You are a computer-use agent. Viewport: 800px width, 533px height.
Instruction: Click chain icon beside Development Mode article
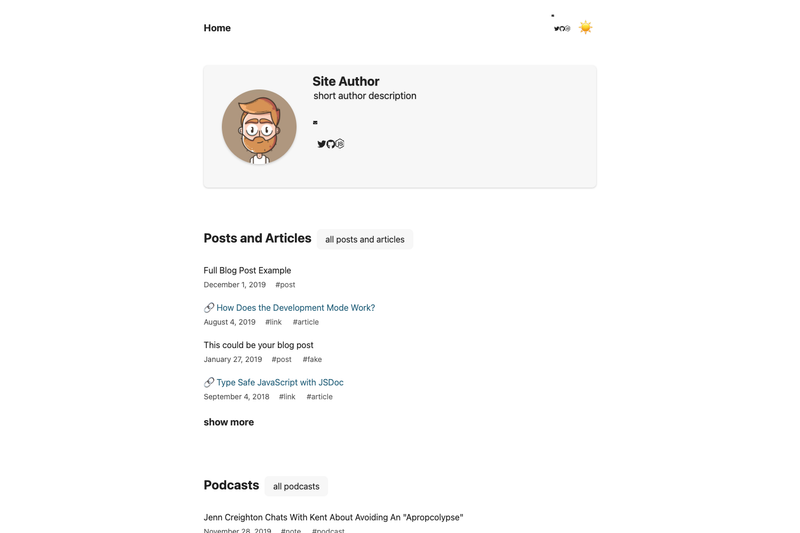(x=209, y=308)
